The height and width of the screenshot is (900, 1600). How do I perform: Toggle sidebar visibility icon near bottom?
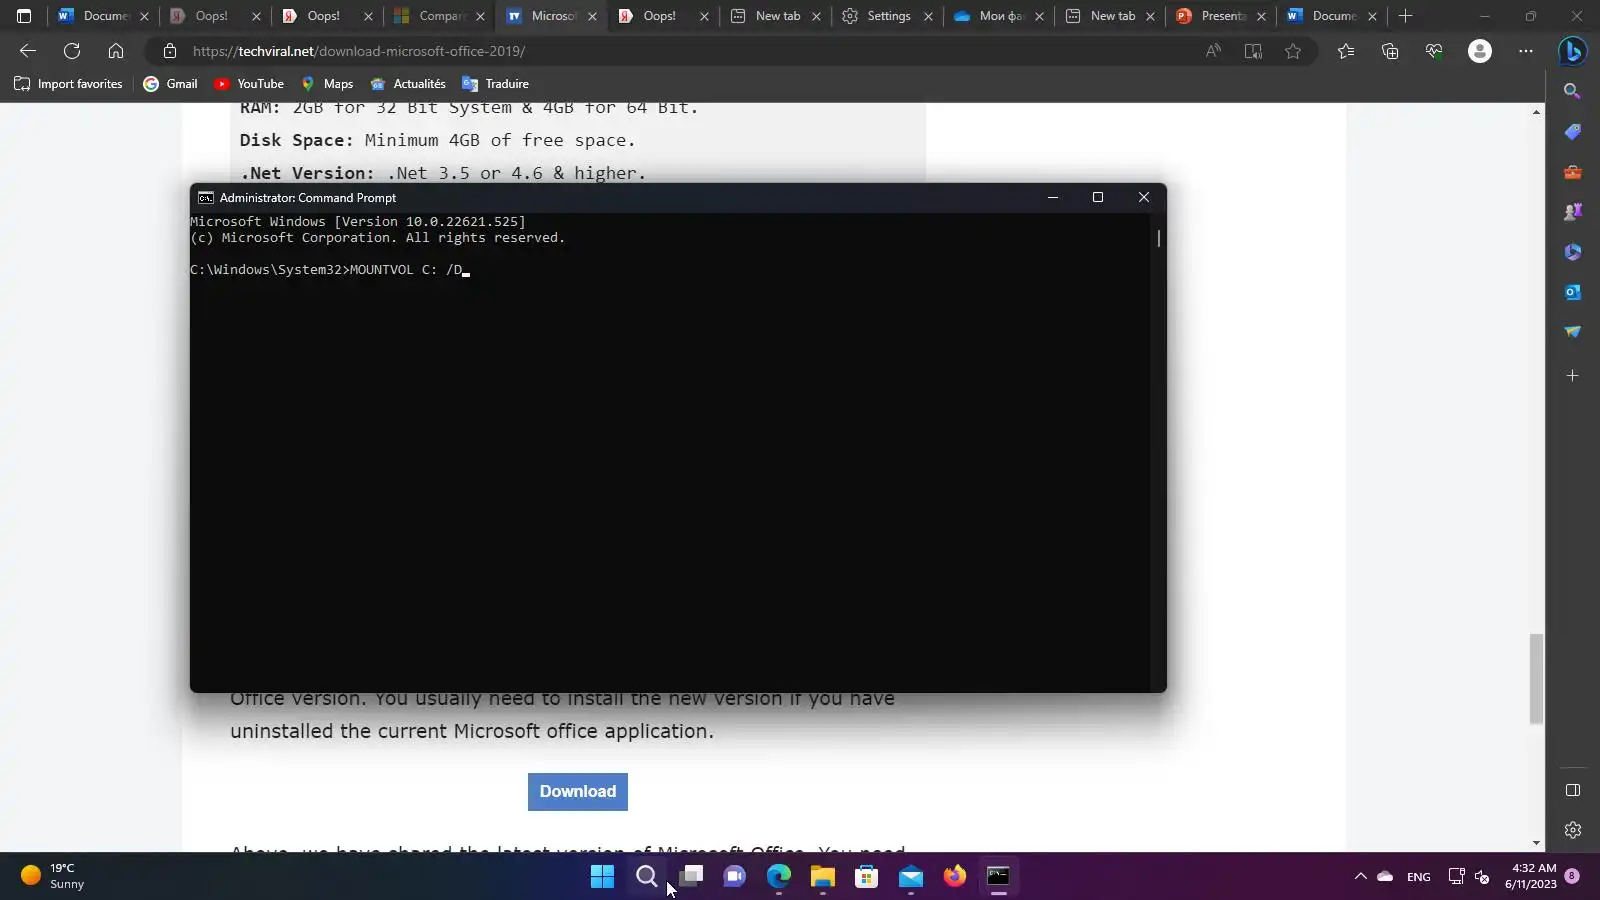[1573, 790]
